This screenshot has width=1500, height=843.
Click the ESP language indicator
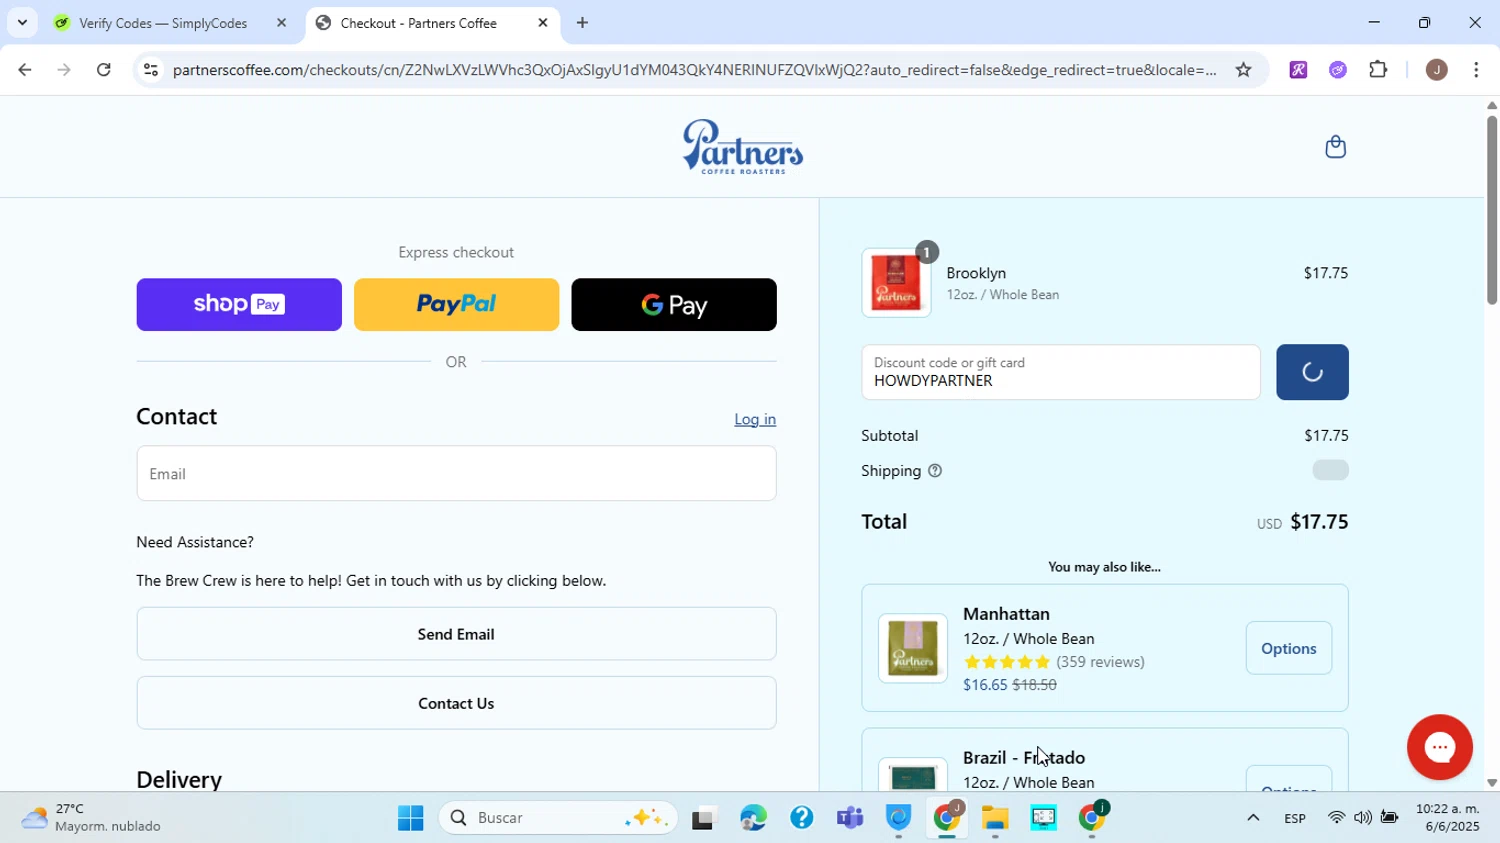tap(1295, 819)
